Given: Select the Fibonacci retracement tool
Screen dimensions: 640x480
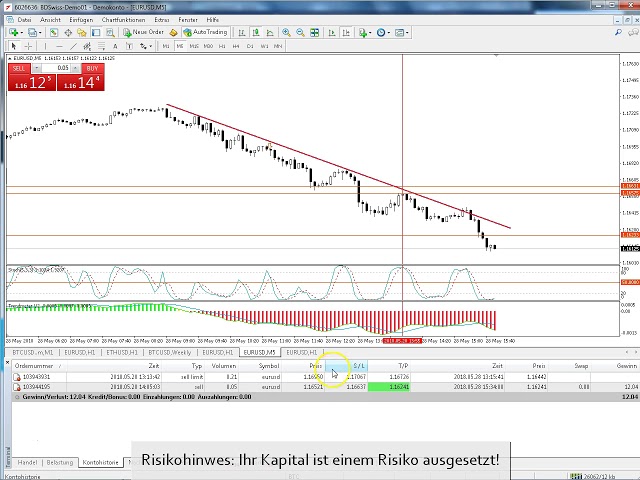Looking at the screenshot, I should point(101,46).
